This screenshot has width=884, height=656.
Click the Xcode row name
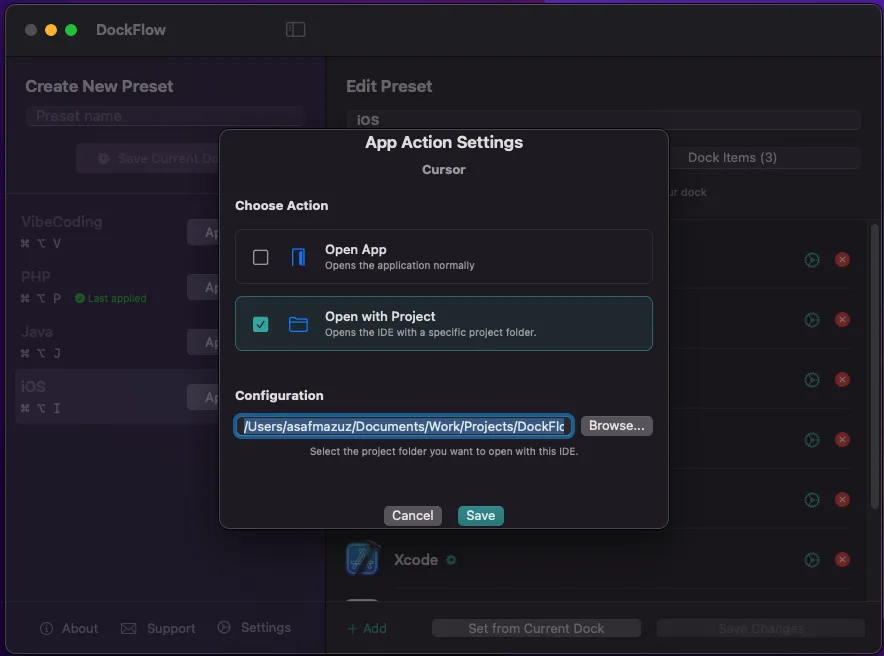416,560
